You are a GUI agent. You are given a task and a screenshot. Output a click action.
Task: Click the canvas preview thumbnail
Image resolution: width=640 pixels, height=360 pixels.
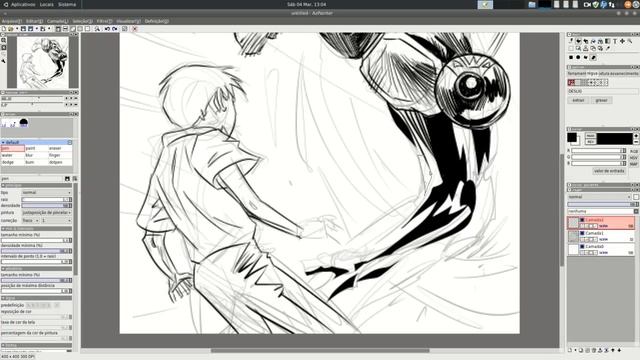click(43, 62)
